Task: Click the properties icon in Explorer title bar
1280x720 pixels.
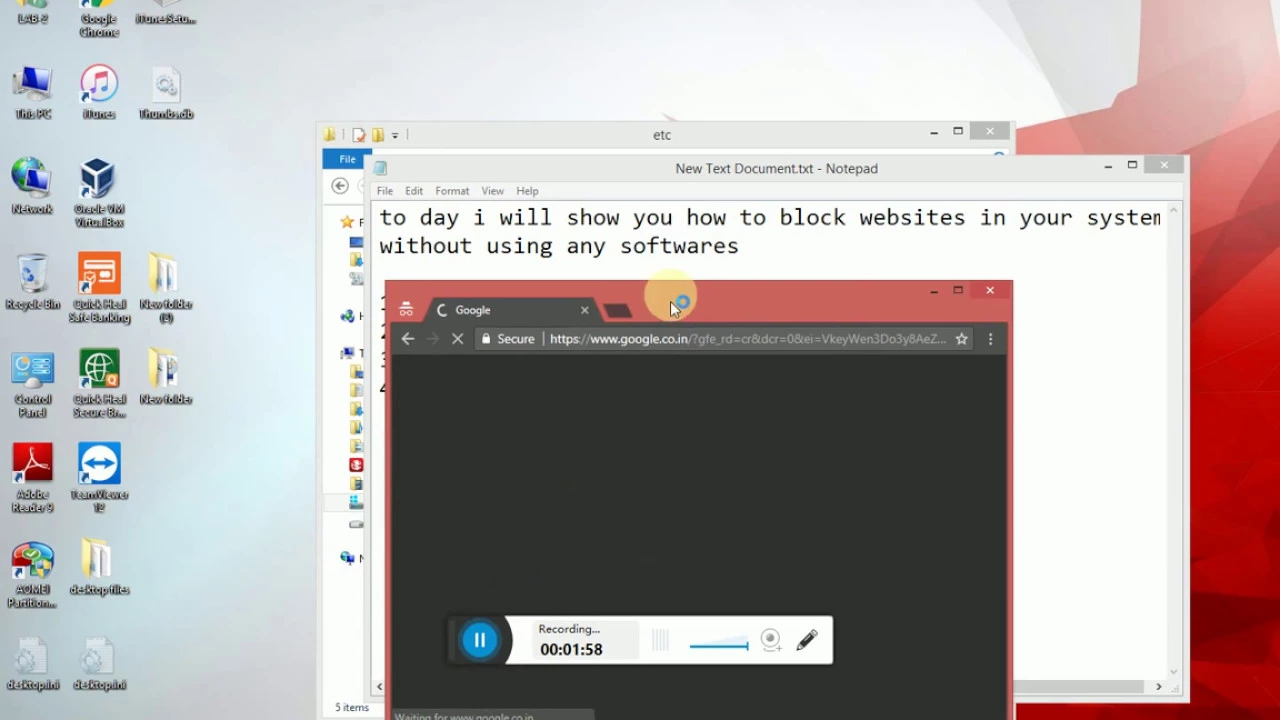Action: tap(359, 135)
